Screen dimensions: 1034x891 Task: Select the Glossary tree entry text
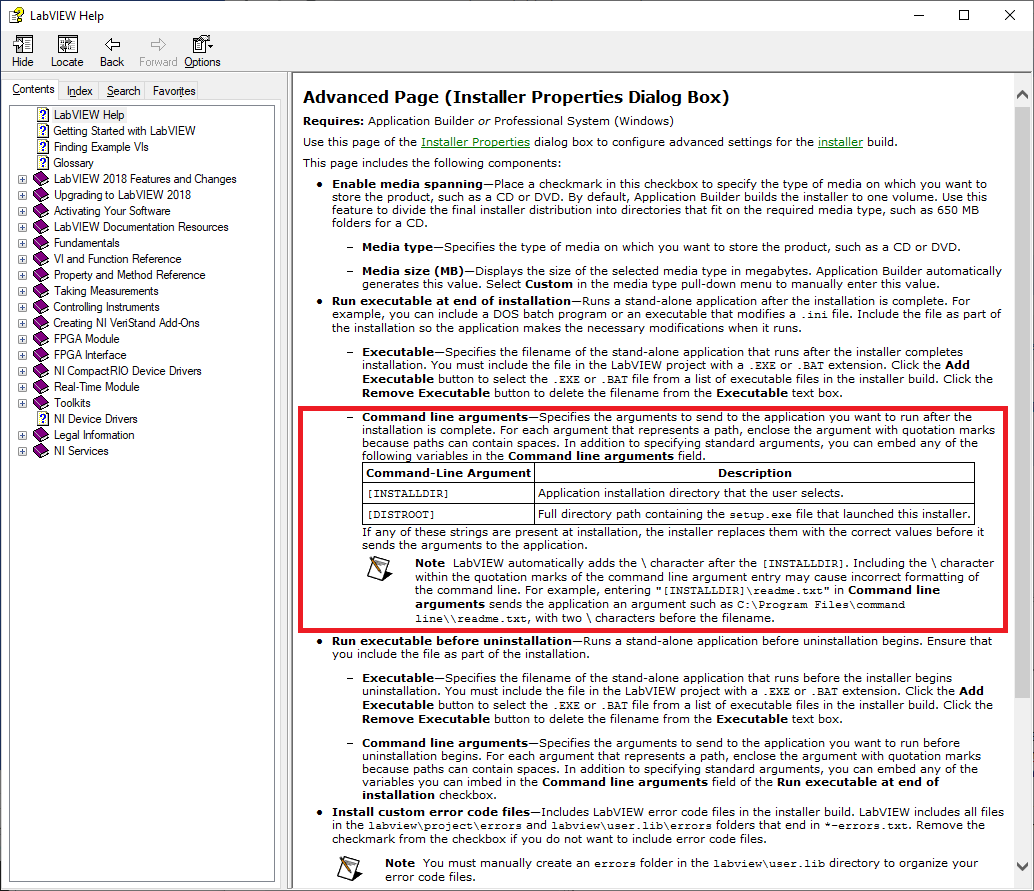(x=73, y=163)
